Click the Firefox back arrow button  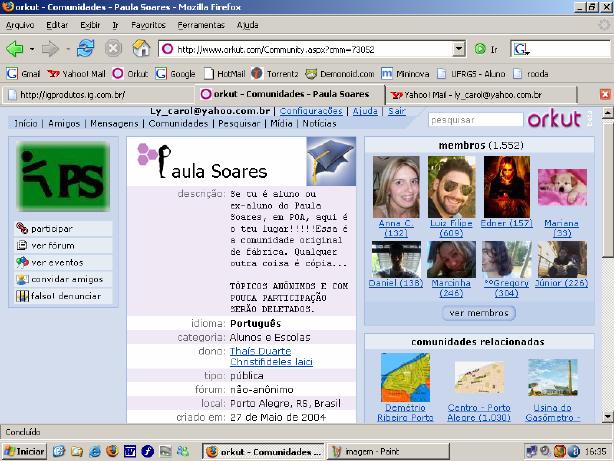pos(15,48)
